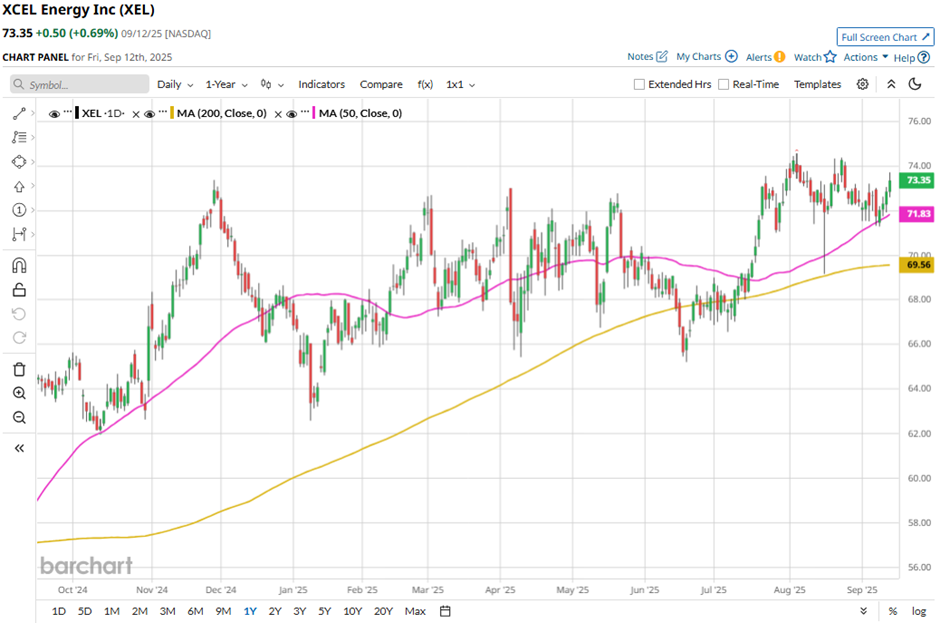The height and width of the screenshot is (623, 940).
Task: Enable the Real-Time checkbox
Action: coord(724,85)
